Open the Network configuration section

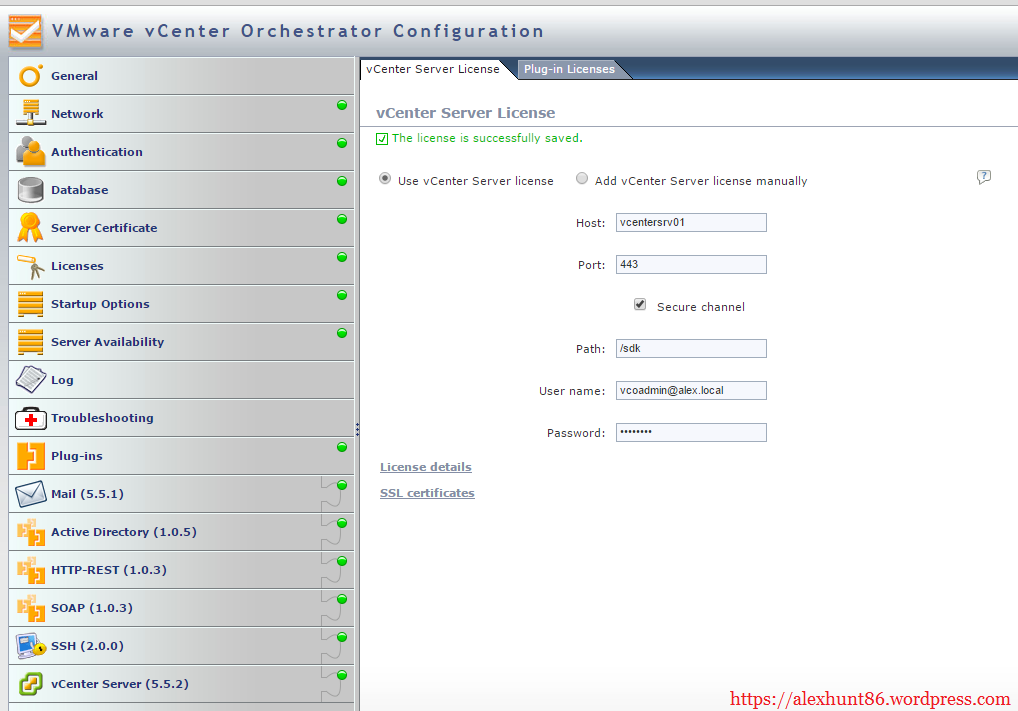click(181, 114)
